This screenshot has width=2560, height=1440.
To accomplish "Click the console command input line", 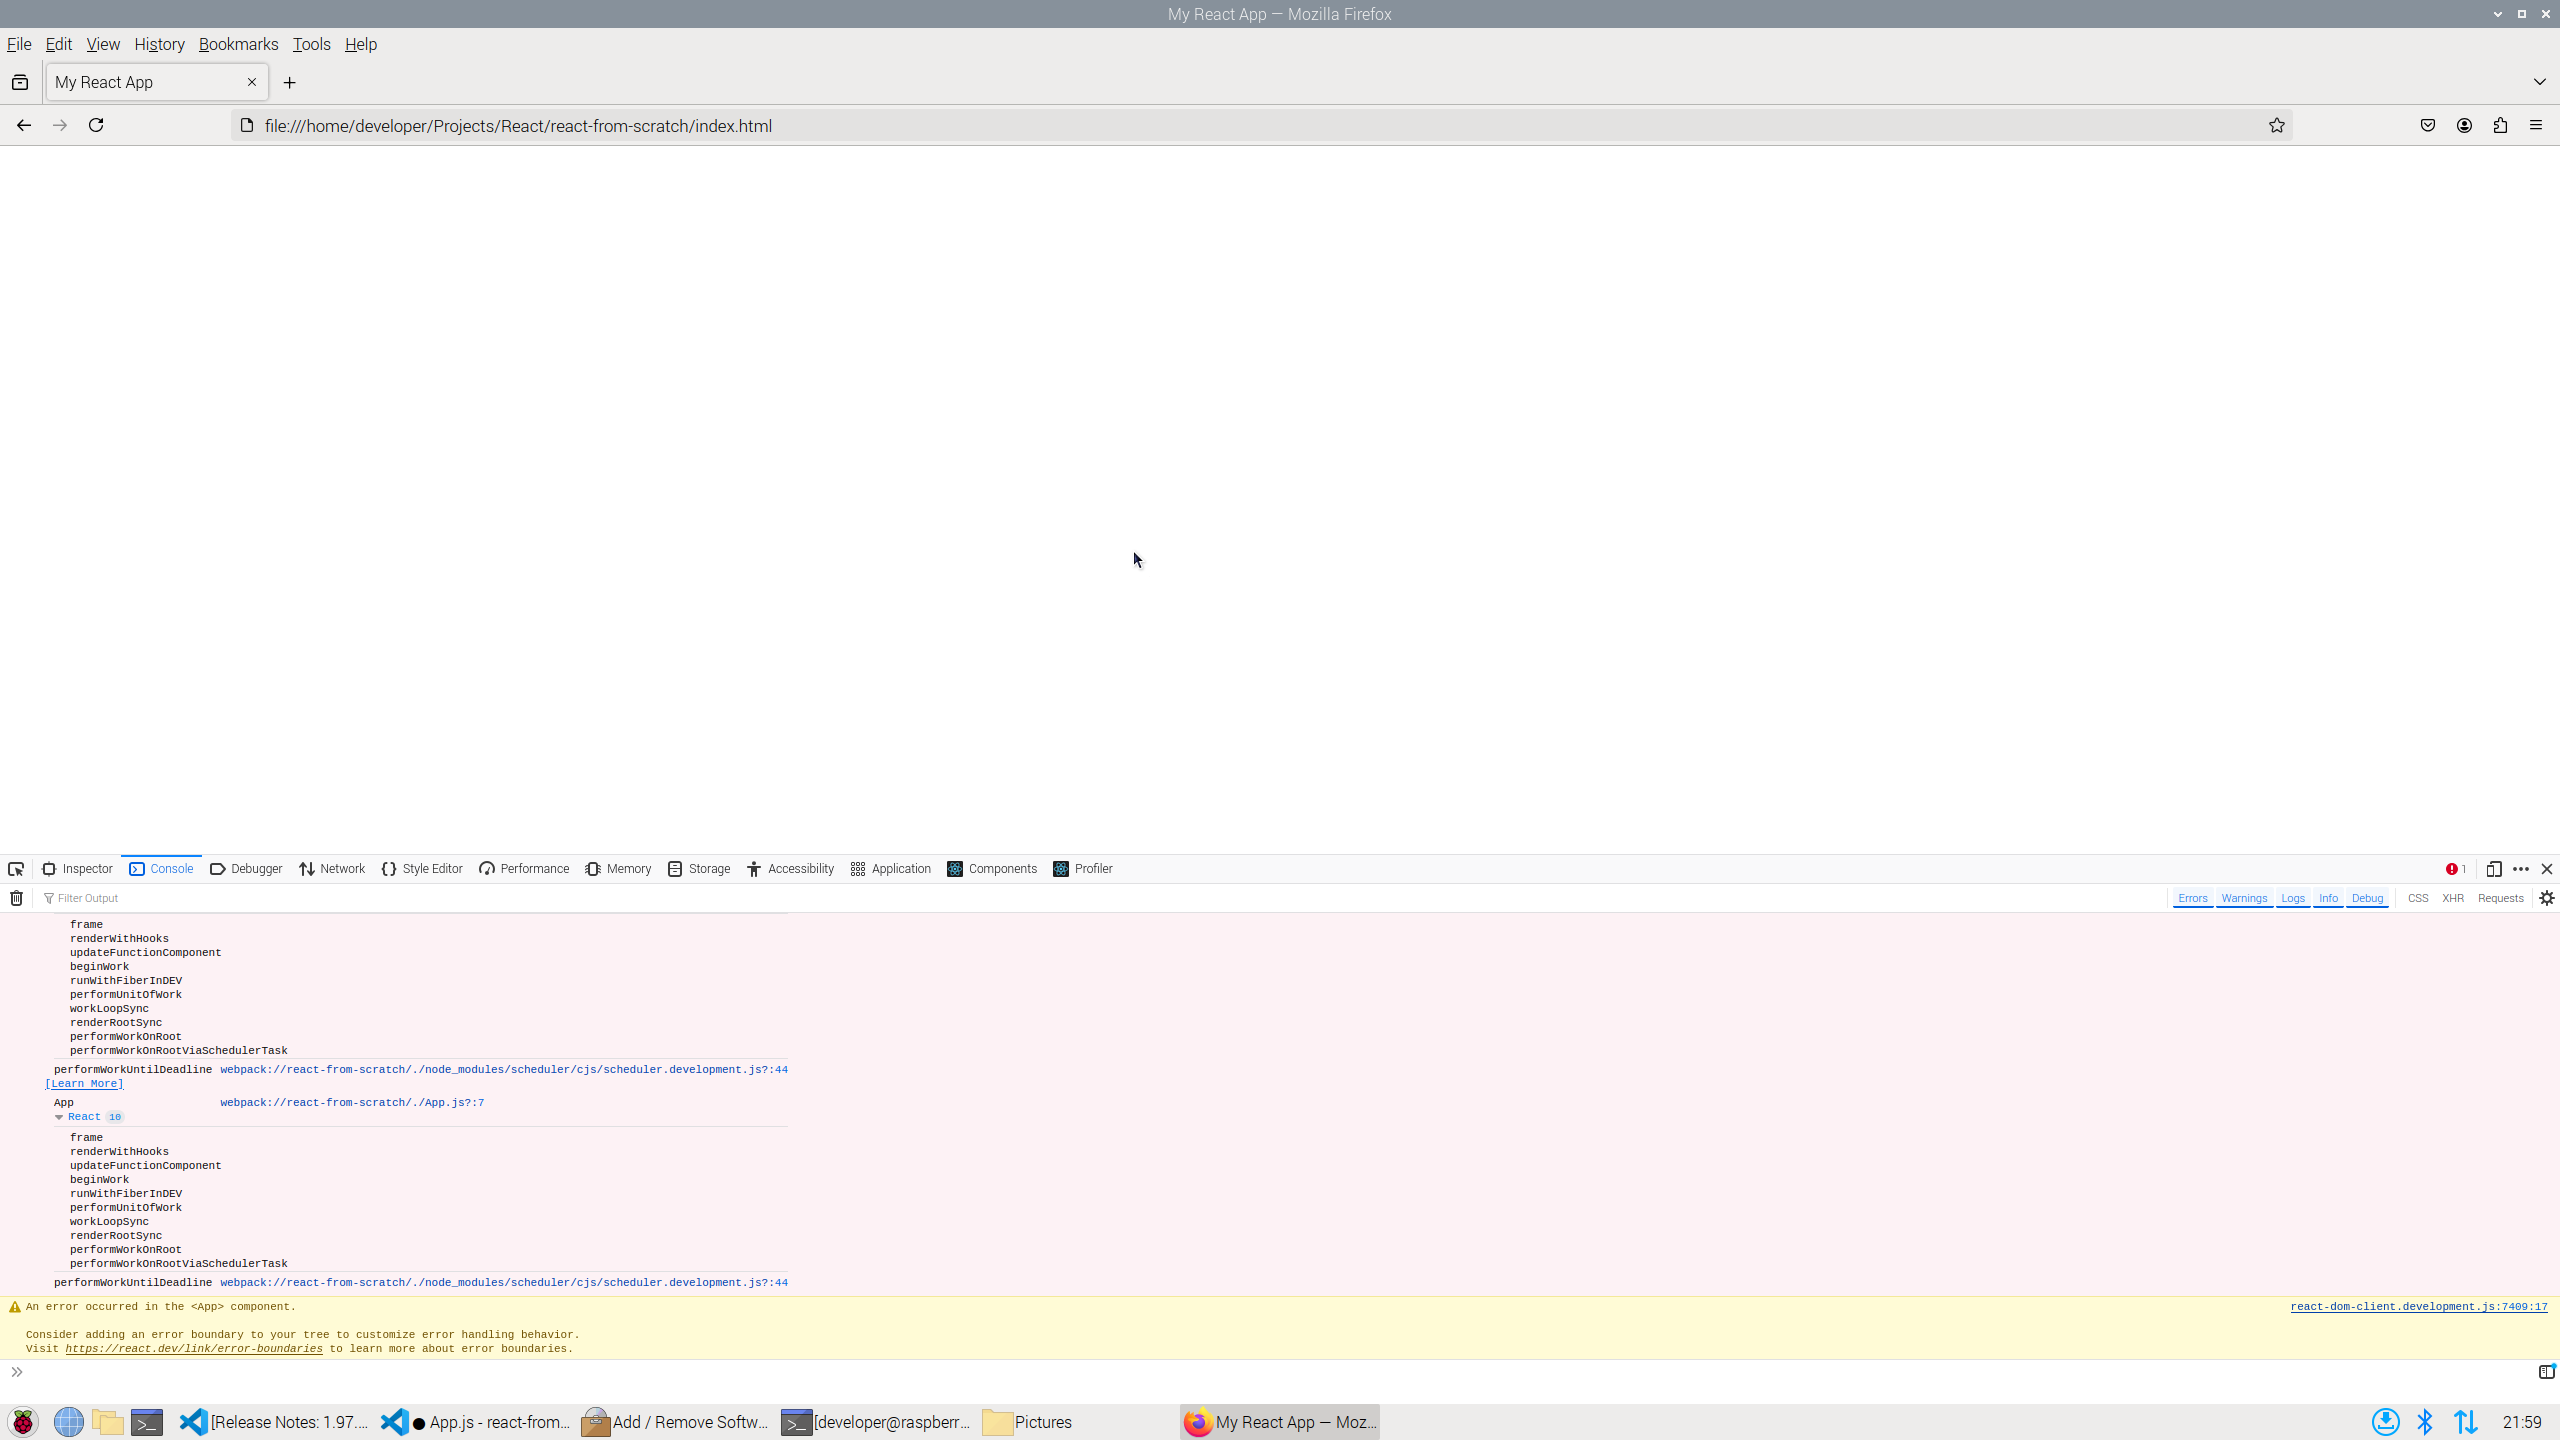I will tap(1270, 1372).
